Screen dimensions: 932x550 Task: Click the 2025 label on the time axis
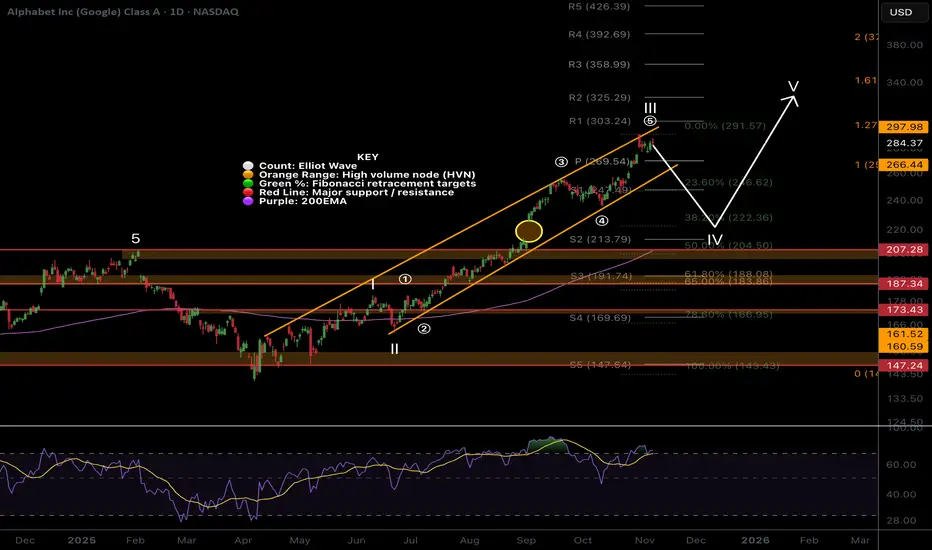[81, 540]
